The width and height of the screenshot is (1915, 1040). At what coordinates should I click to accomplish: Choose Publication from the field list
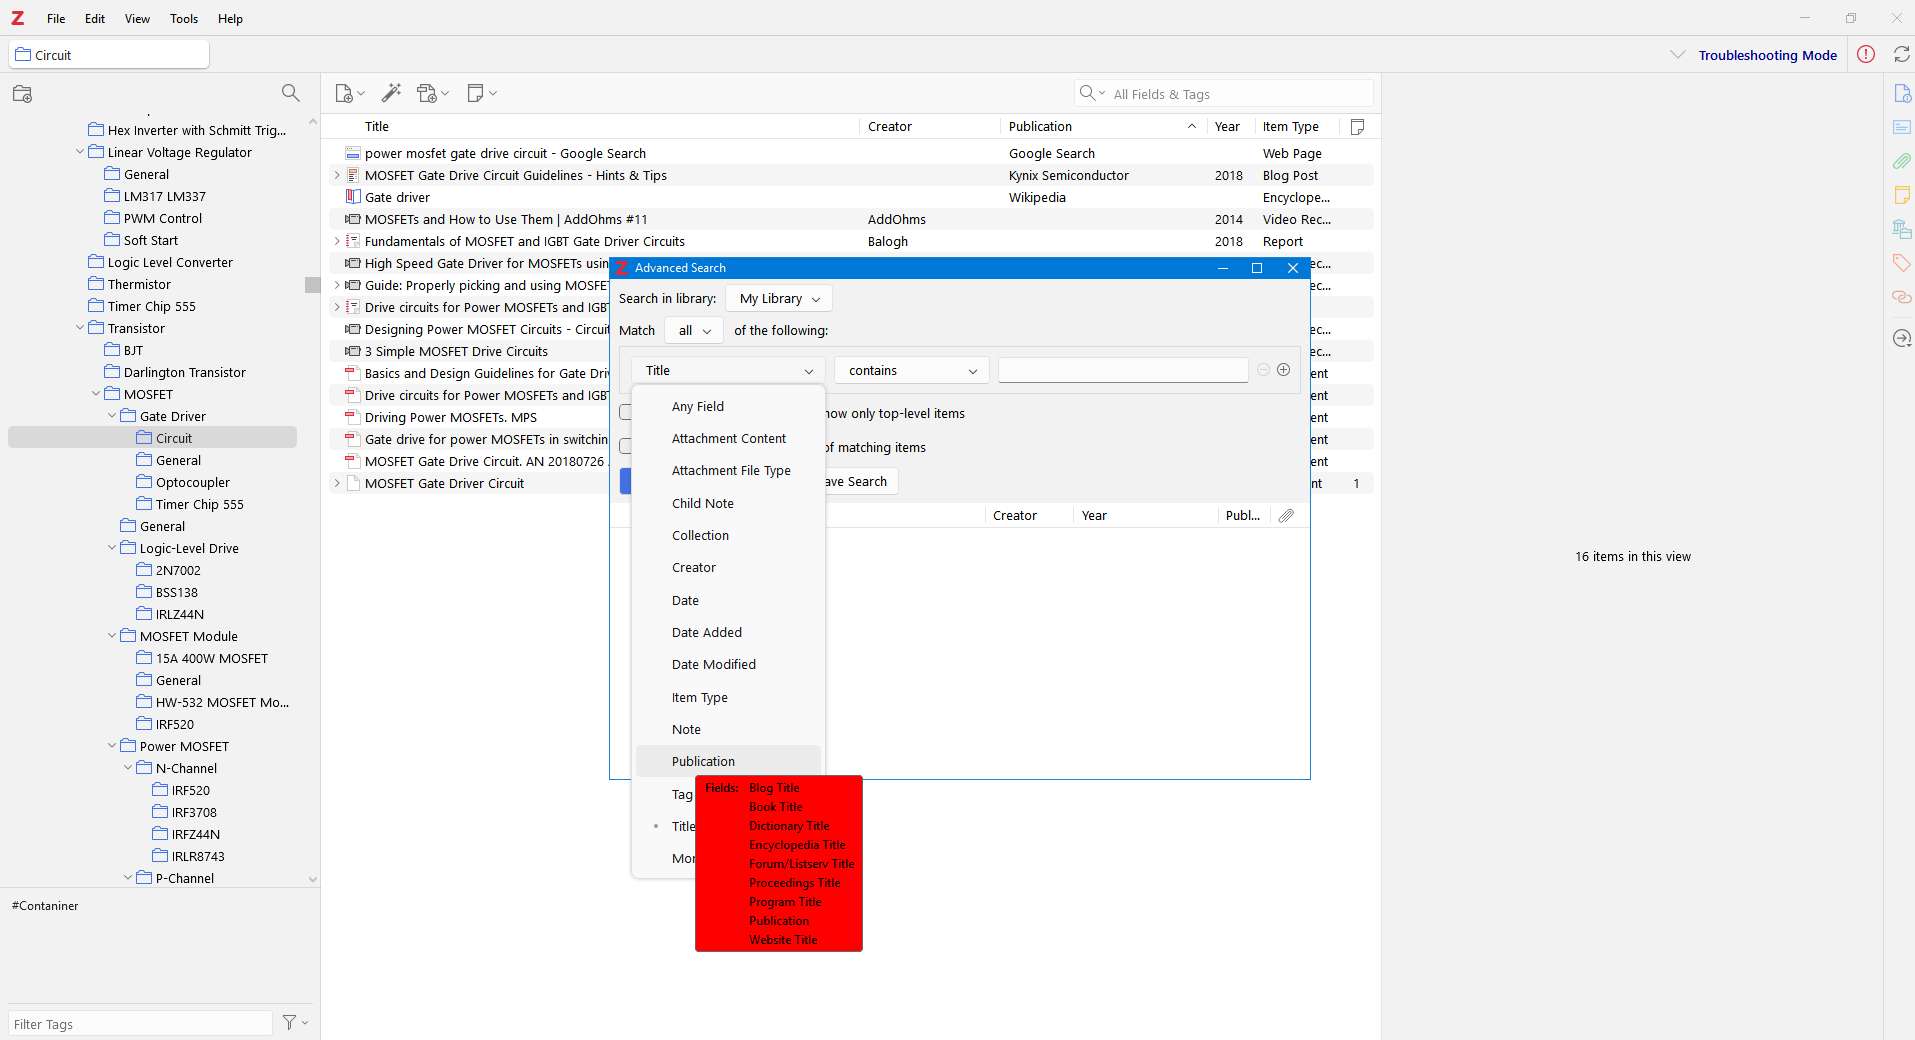728,762
